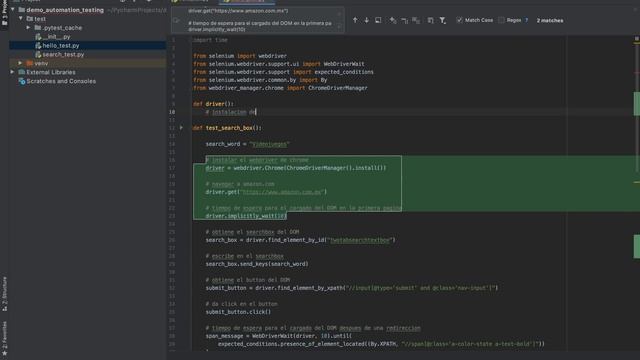Add selection for next occurrence icon

click(x=393, y=20)
